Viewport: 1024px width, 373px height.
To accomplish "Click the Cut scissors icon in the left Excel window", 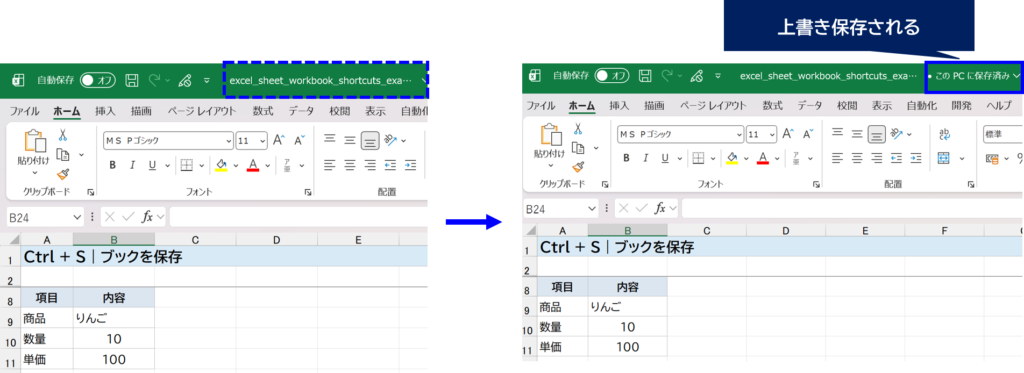I will click(x=63, y=135).
